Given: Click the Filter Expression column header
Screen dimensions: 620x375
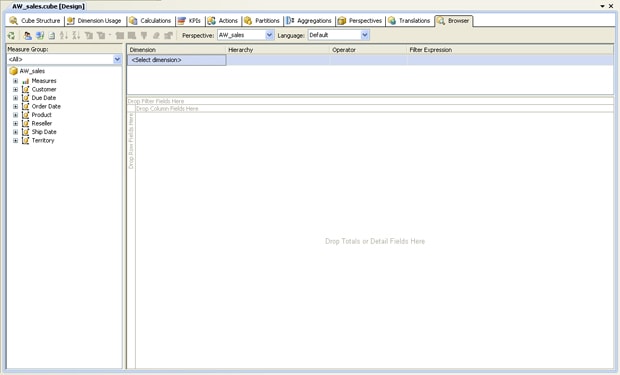Looking at the screenshot, I should click(510, 50).
